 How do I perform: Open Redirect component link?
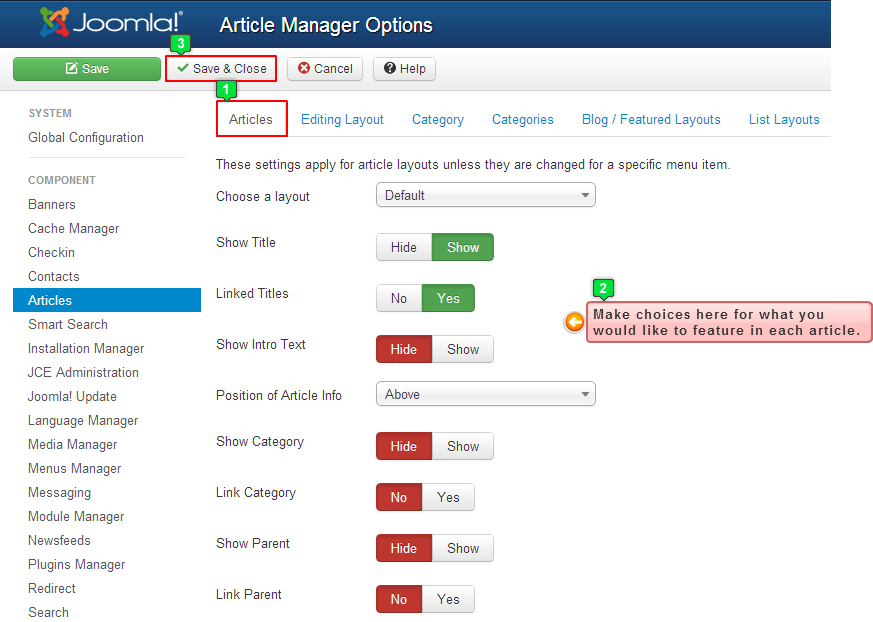(x=52, y=589)
